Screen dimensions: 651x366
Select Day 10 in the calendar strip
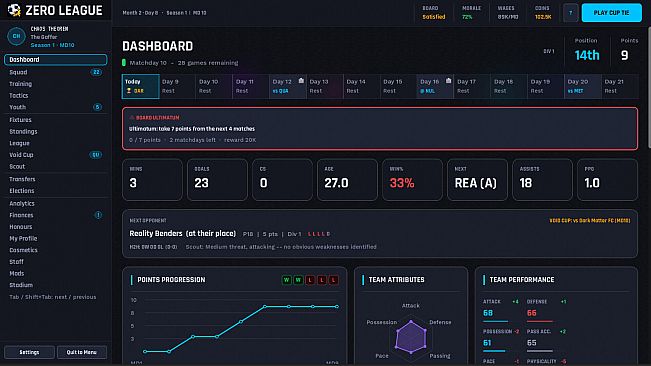[x=214, y=86]
